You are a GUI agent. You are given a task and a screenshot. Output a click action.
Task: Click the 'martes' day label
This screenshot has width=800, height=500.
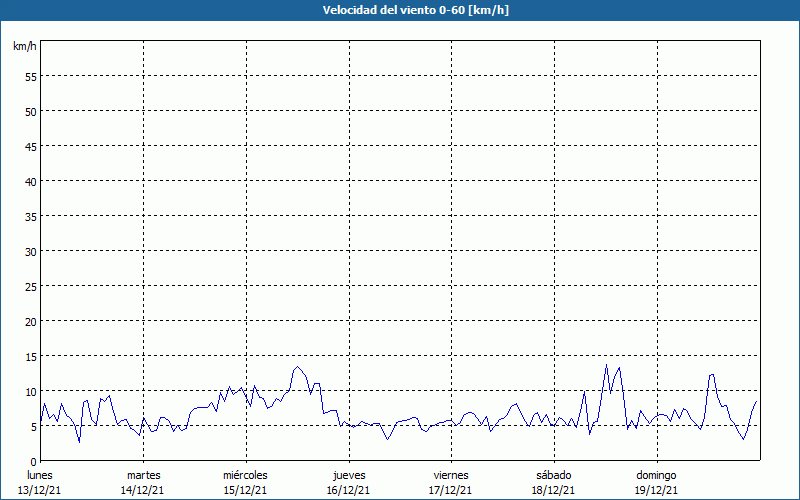(144, 475)
